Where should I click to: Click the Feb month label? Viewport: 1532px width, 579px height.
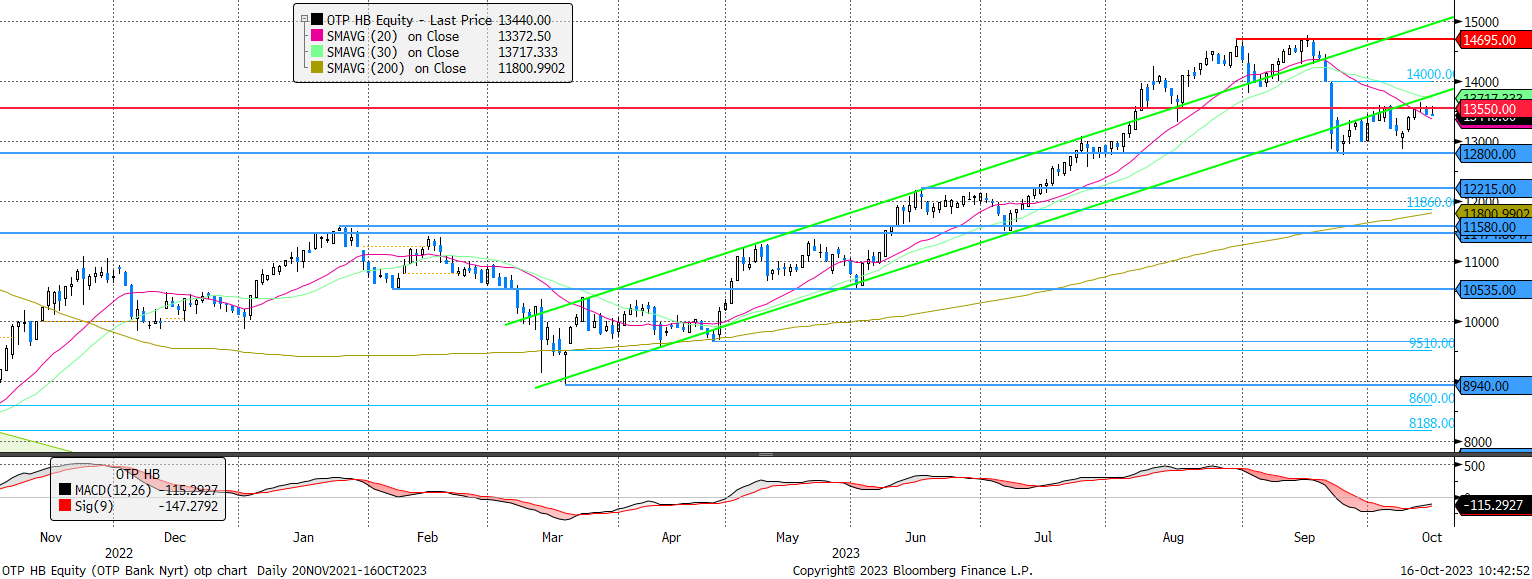427,537
